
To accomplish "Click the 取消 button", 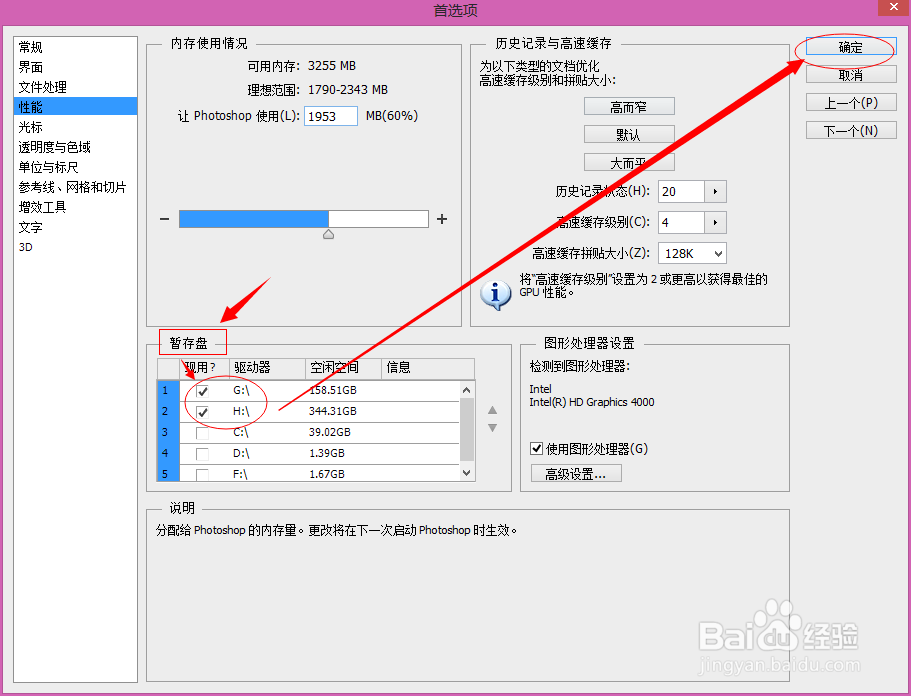I will pyautogui.click(x=849, y=73).
